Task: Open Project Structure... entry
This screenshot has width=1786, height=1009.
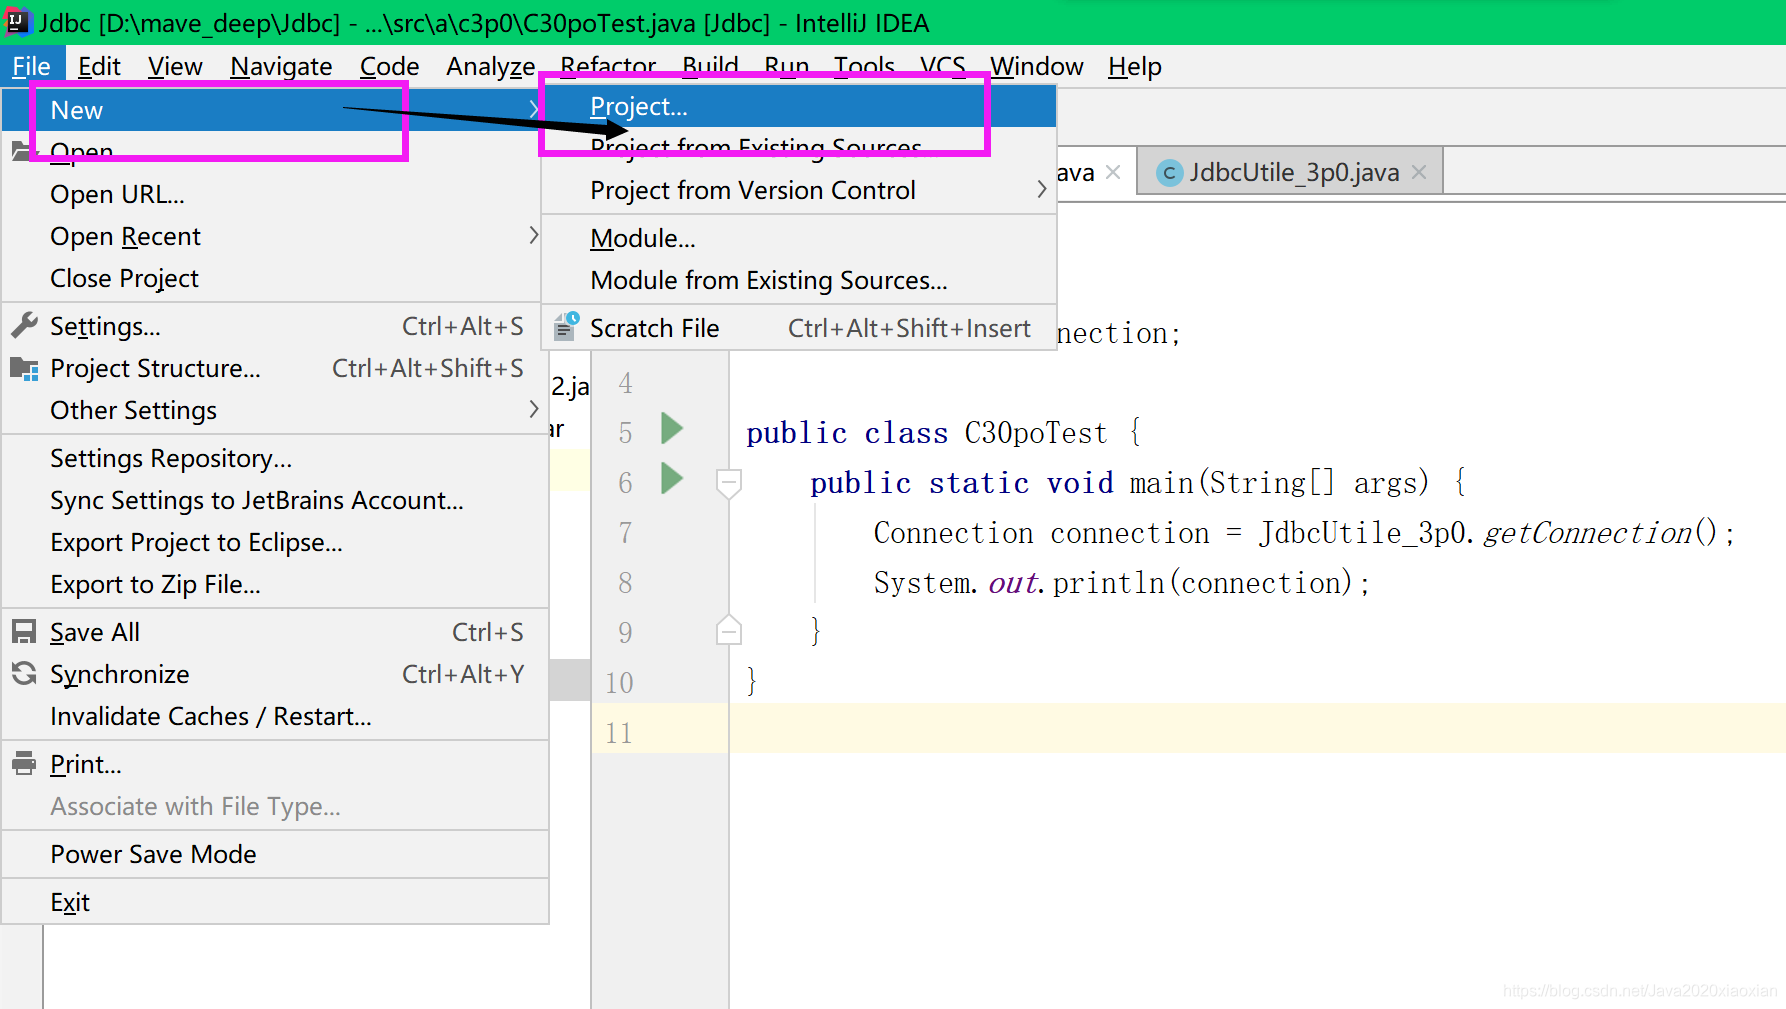Action: (x=275, y=368)
